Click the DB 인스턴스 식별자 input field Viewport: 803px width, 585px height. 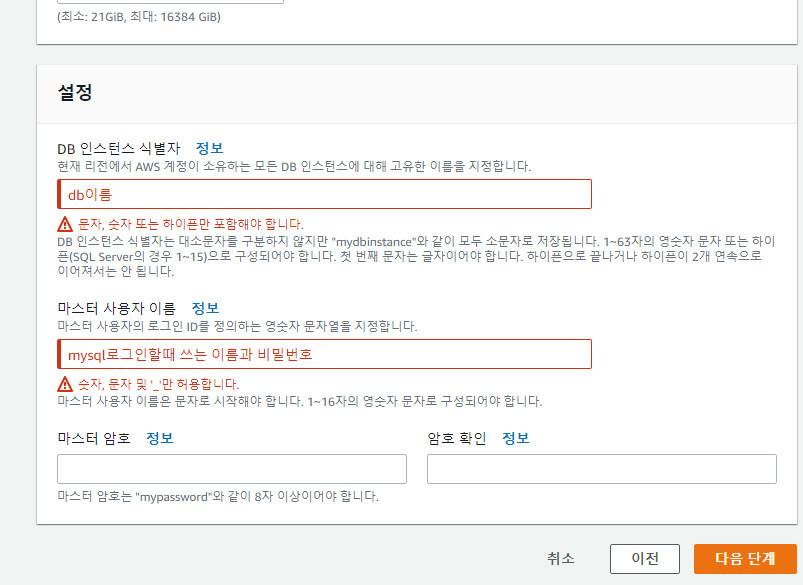pyautogui.click(x=325, y=194)
